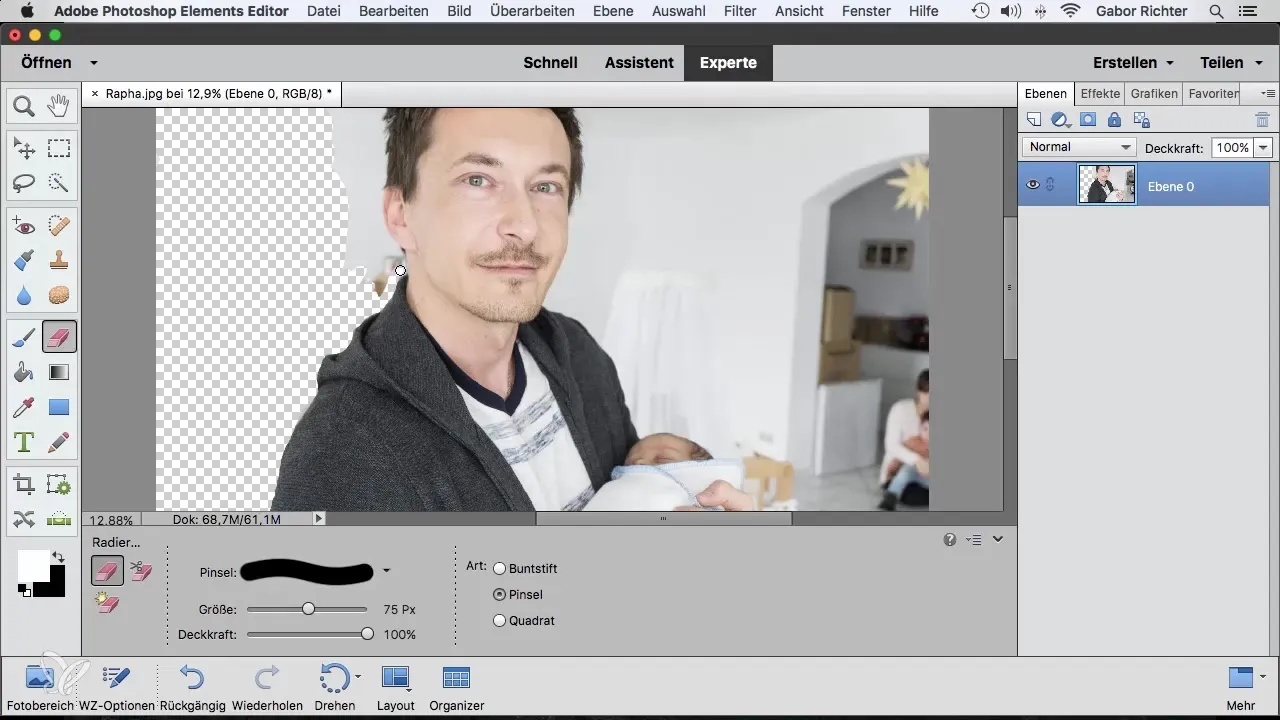Screen dimensions: 1280x720
Task: Adjust the Größe brush size slider
Action: [308, 608]
